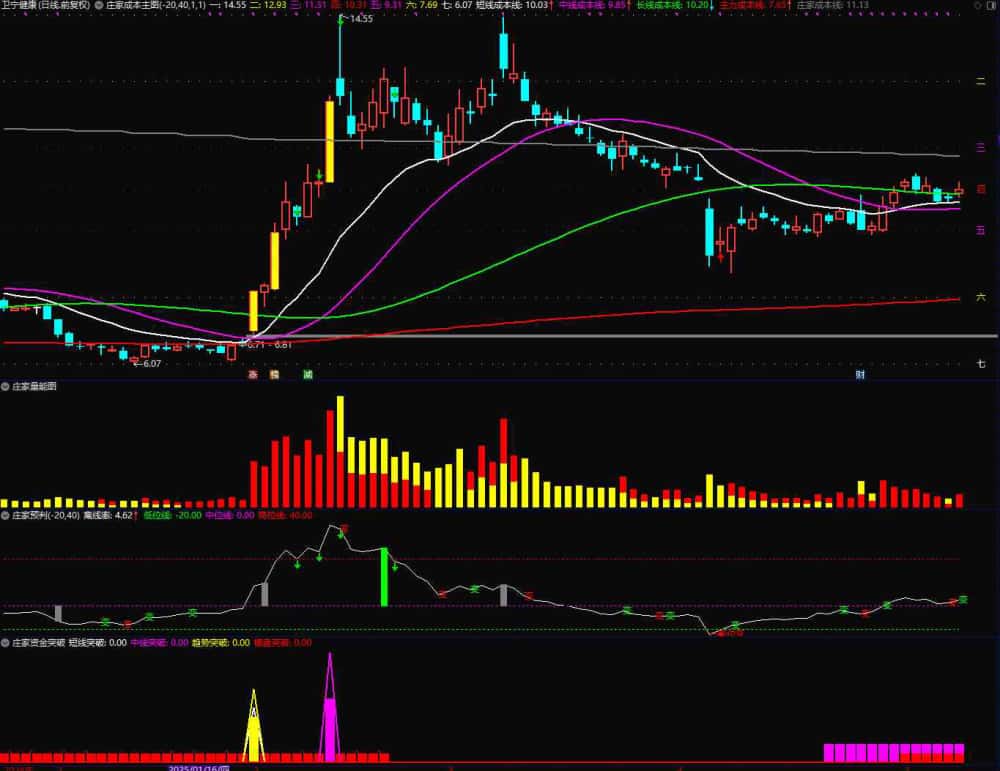The image size is (1000, 771).
Task: Click the 短线突破 0.00 value
Action: 98,643
